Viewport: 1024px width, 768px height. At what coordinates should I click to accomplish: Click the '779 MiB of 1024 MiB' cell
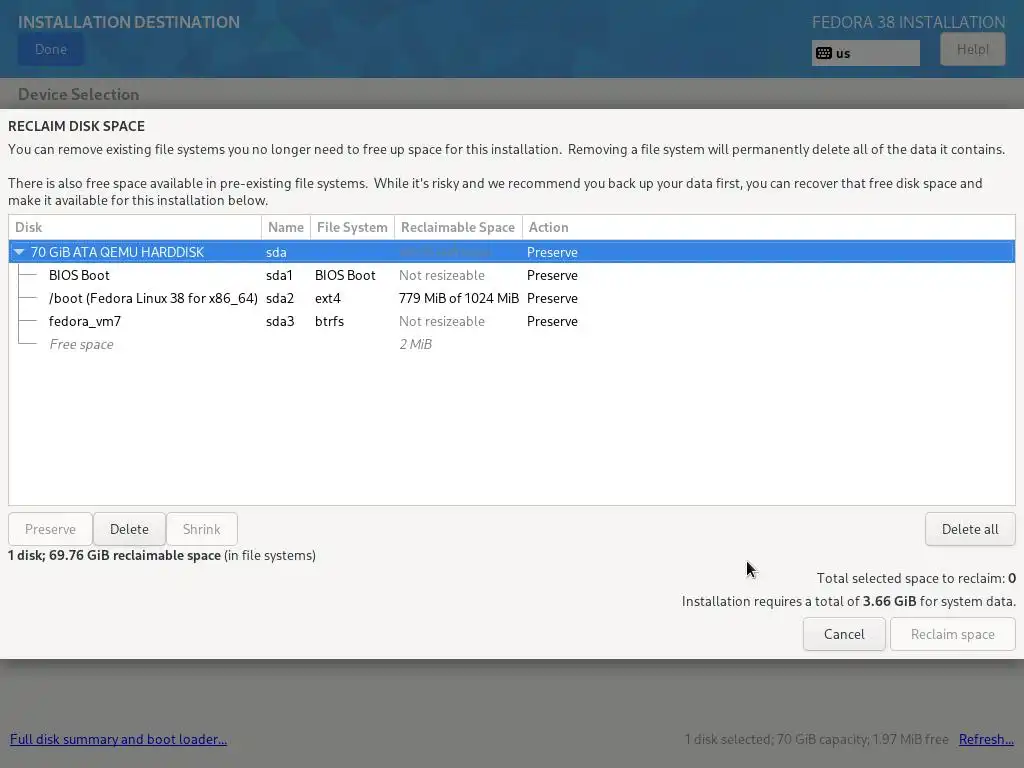click(x=458, y=298)
